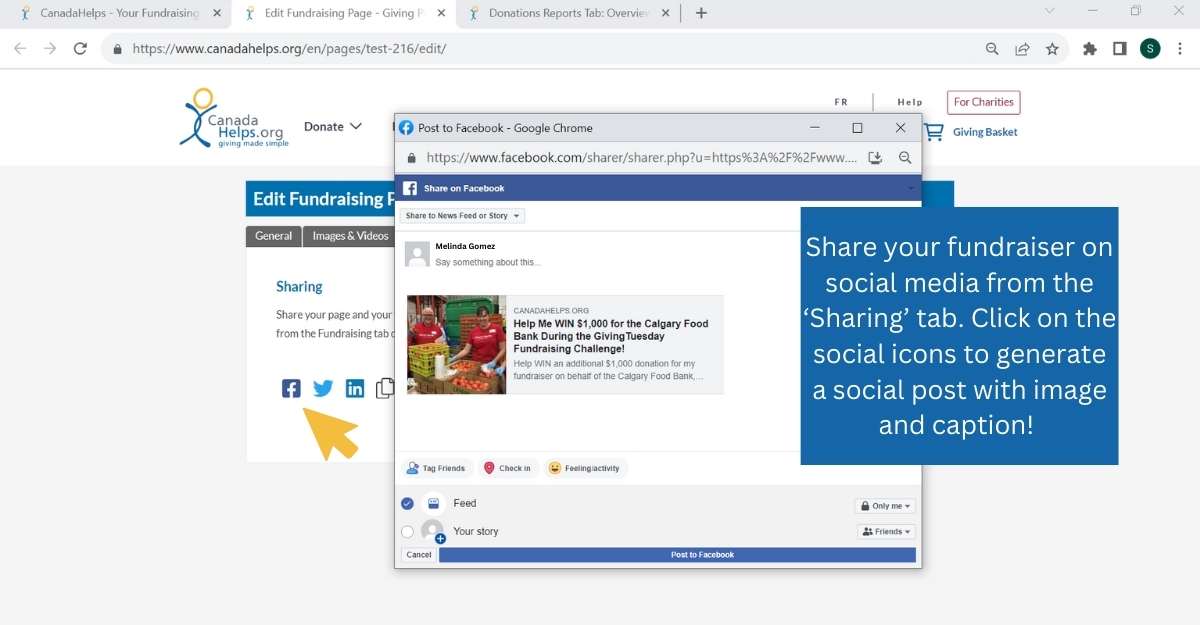Switch to the Images & Videos tab
The height and width of the screenshot is (625, 1200).
(350, 236)
